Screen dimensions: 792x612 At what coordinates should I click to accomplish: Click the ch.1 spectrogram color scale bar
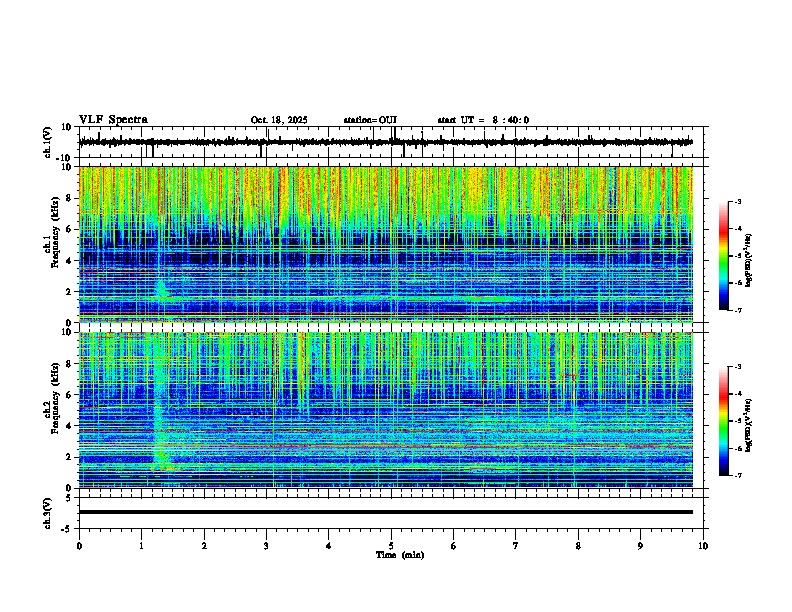tap(724, 256)
